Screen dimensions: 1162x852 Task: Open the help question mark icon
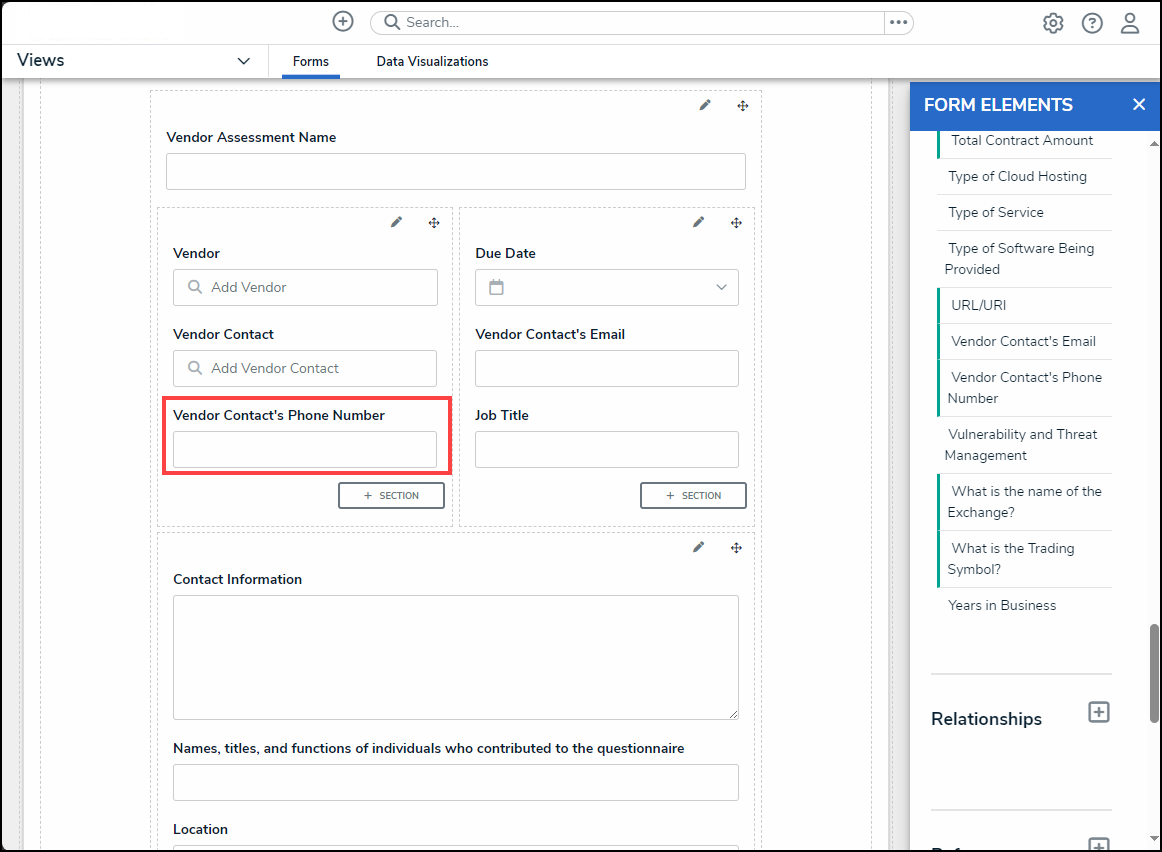pos(1092,23)
